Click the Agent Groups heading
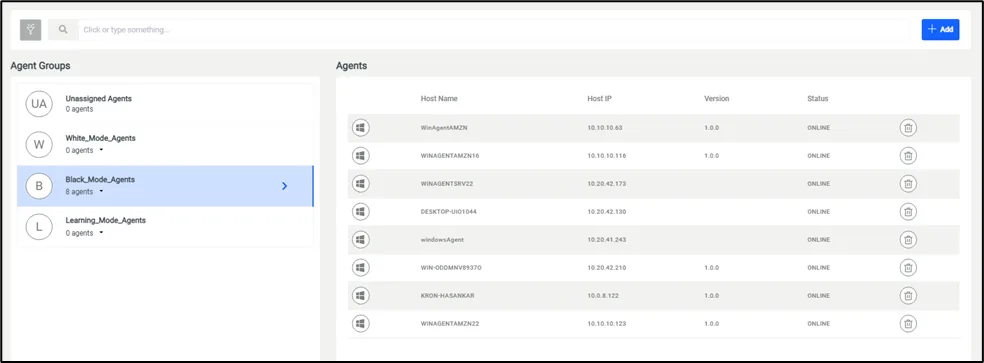984x363 pixels. pos(40,65)
